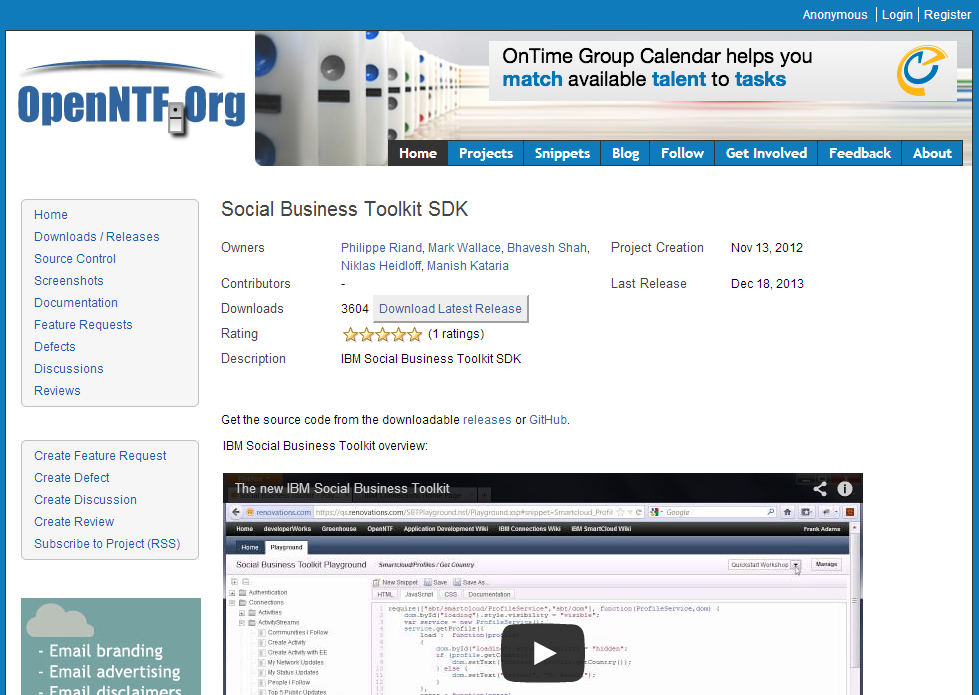Open the Feedback navigation tab

[859, 153]
